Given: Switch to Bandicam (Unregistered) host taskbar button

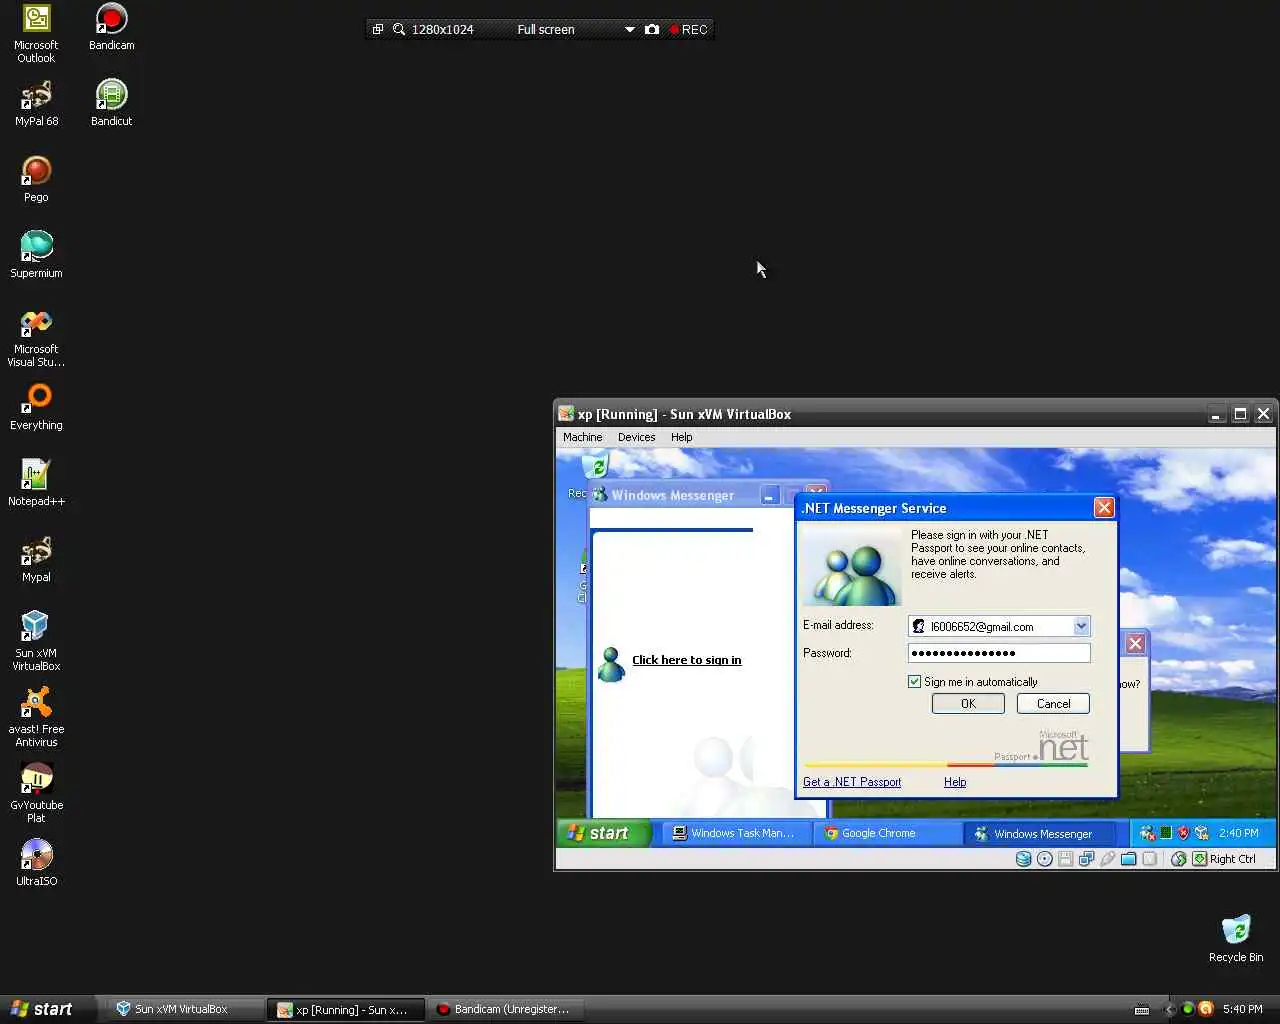Looking at the screenshot, I should click(506, 1009).
